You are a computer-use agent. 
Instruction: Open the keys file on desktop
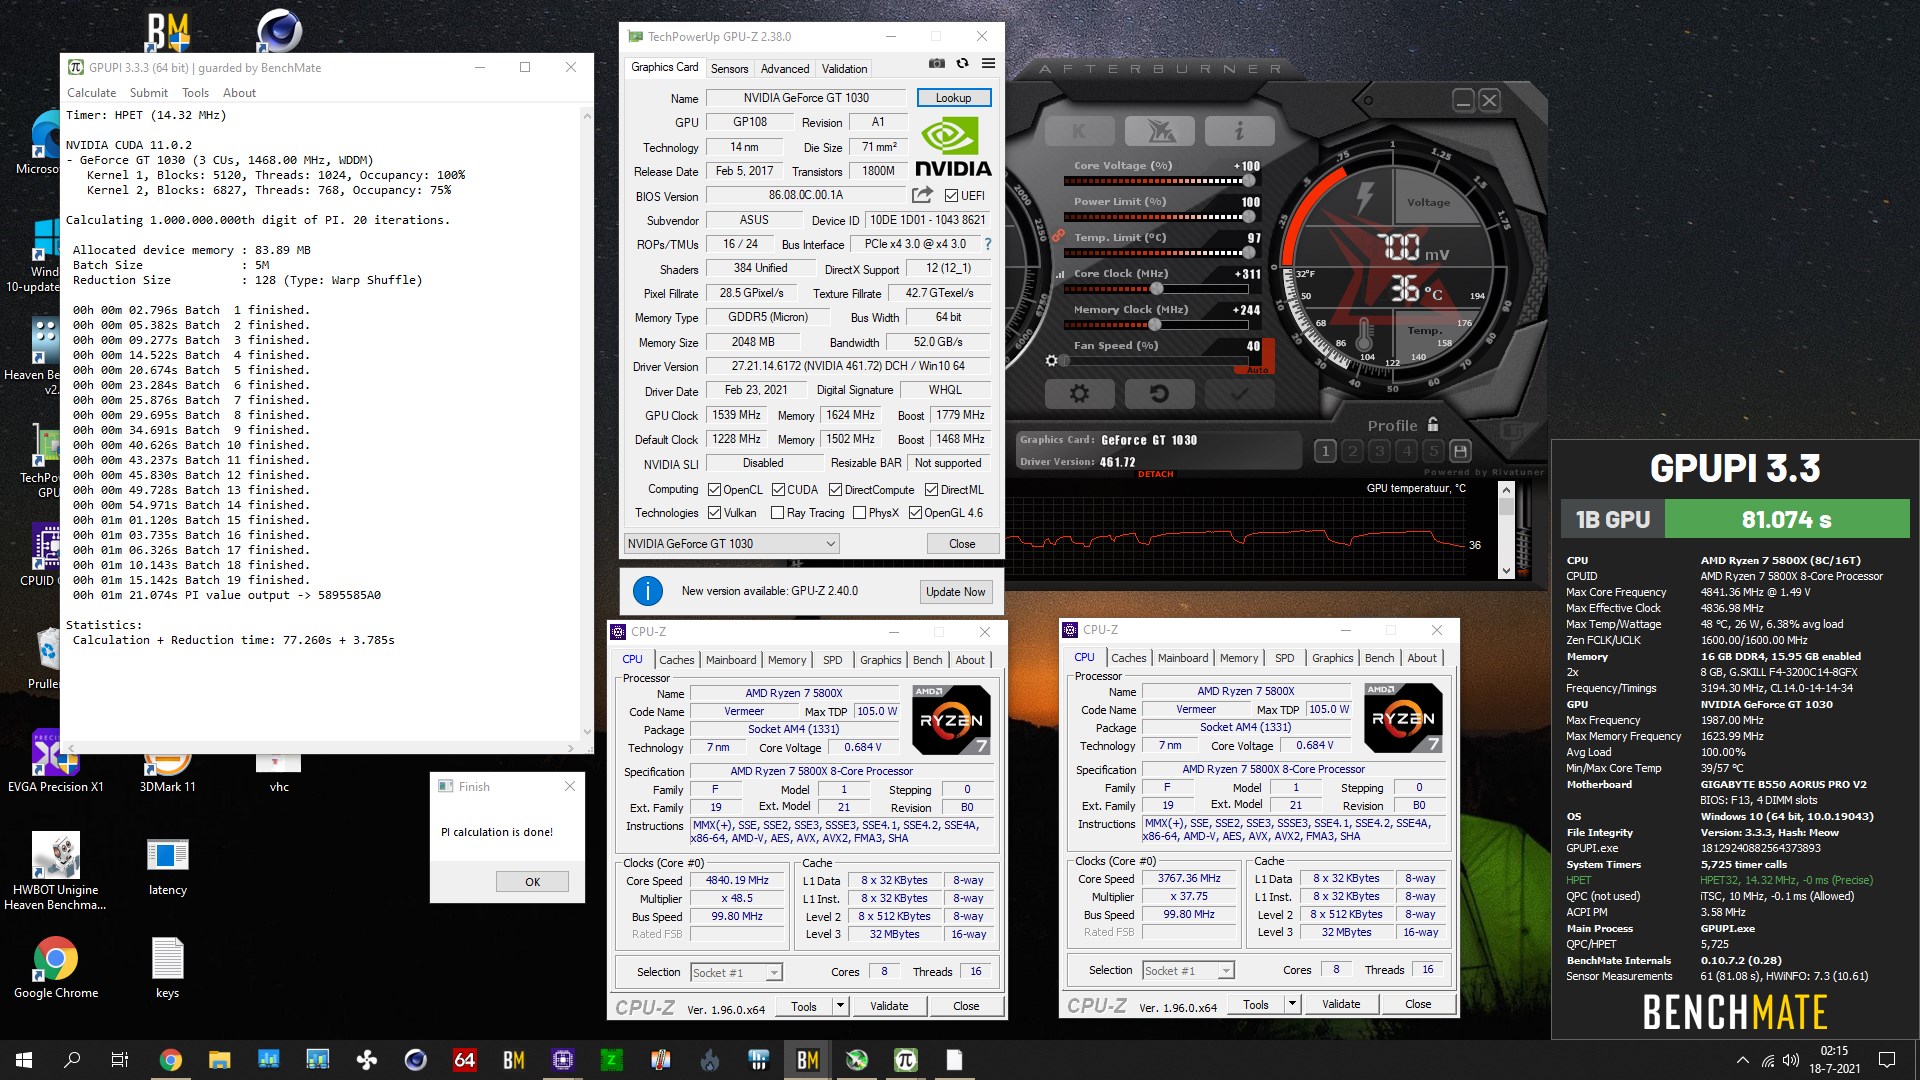click(x=167, y=968)
